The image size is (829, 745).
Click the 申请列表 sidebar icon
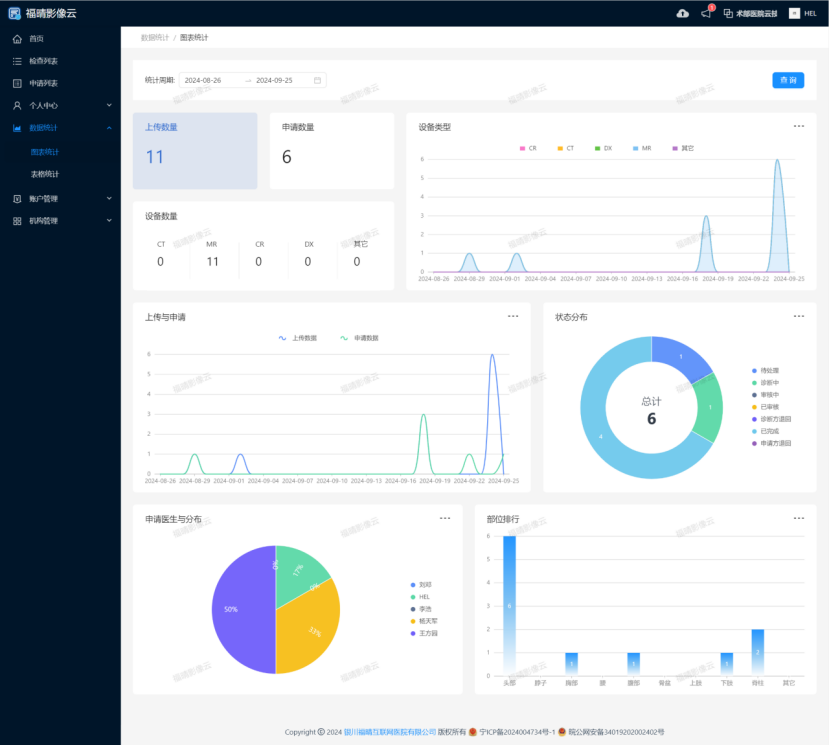17,84
